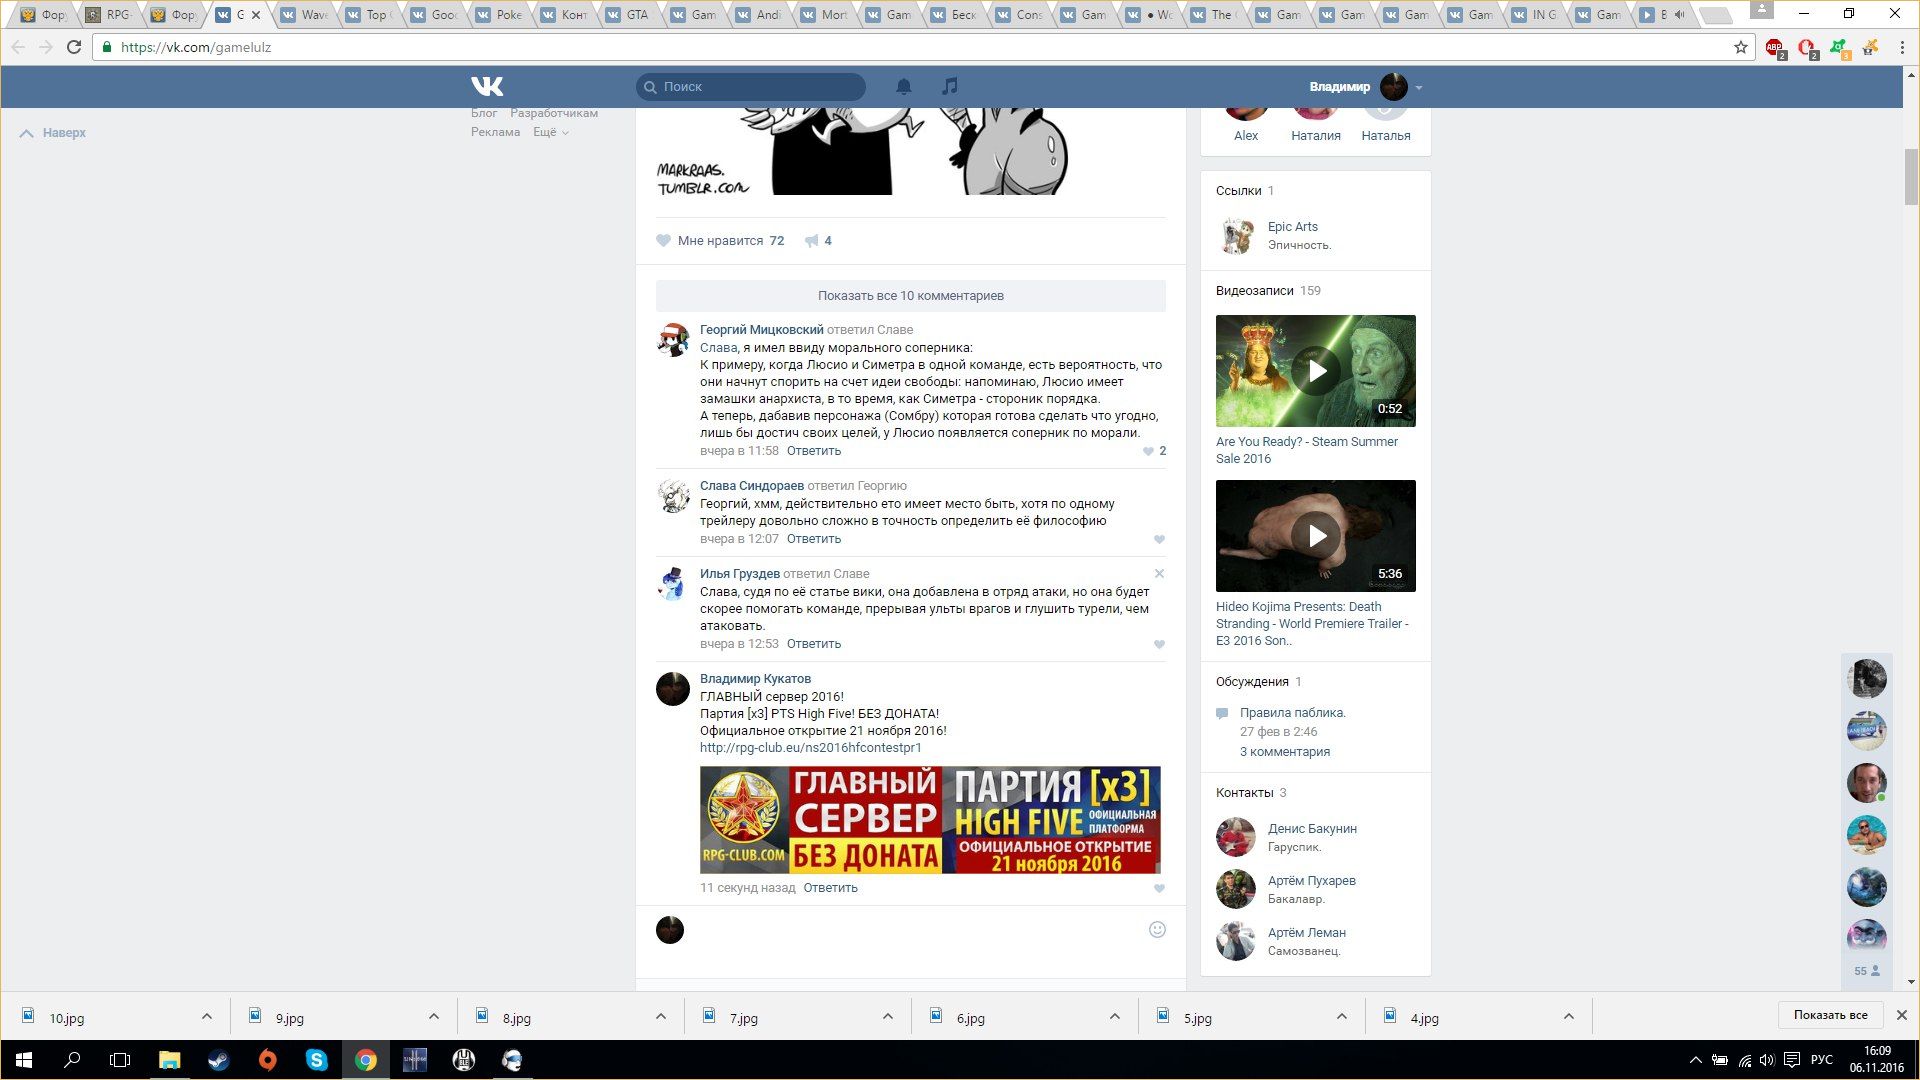Open emoji picker in comment field
Image resolution: width=1920 pixels, height=1080 pixels.
1157,930
